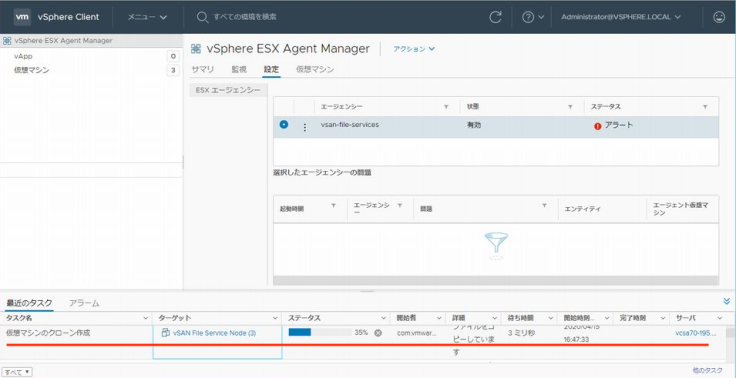
Task: Refresh the vSphere Client view
Action: (x=495, y=17)
